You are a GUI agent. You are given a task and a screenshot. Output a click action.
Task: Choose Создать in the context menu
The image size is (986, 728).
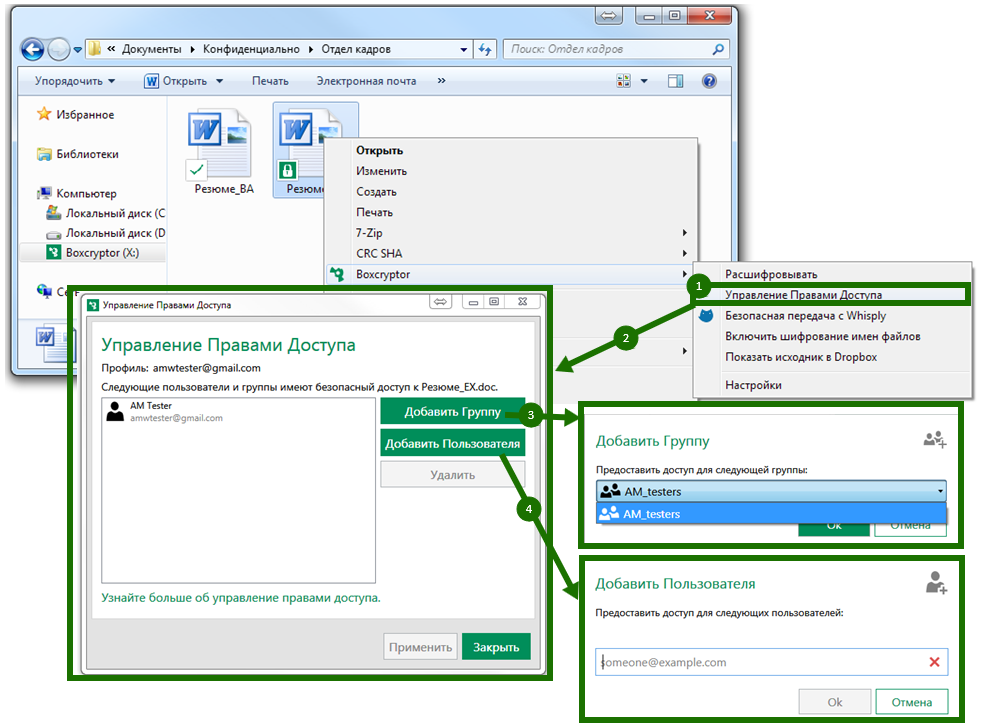tap(511, 192)
